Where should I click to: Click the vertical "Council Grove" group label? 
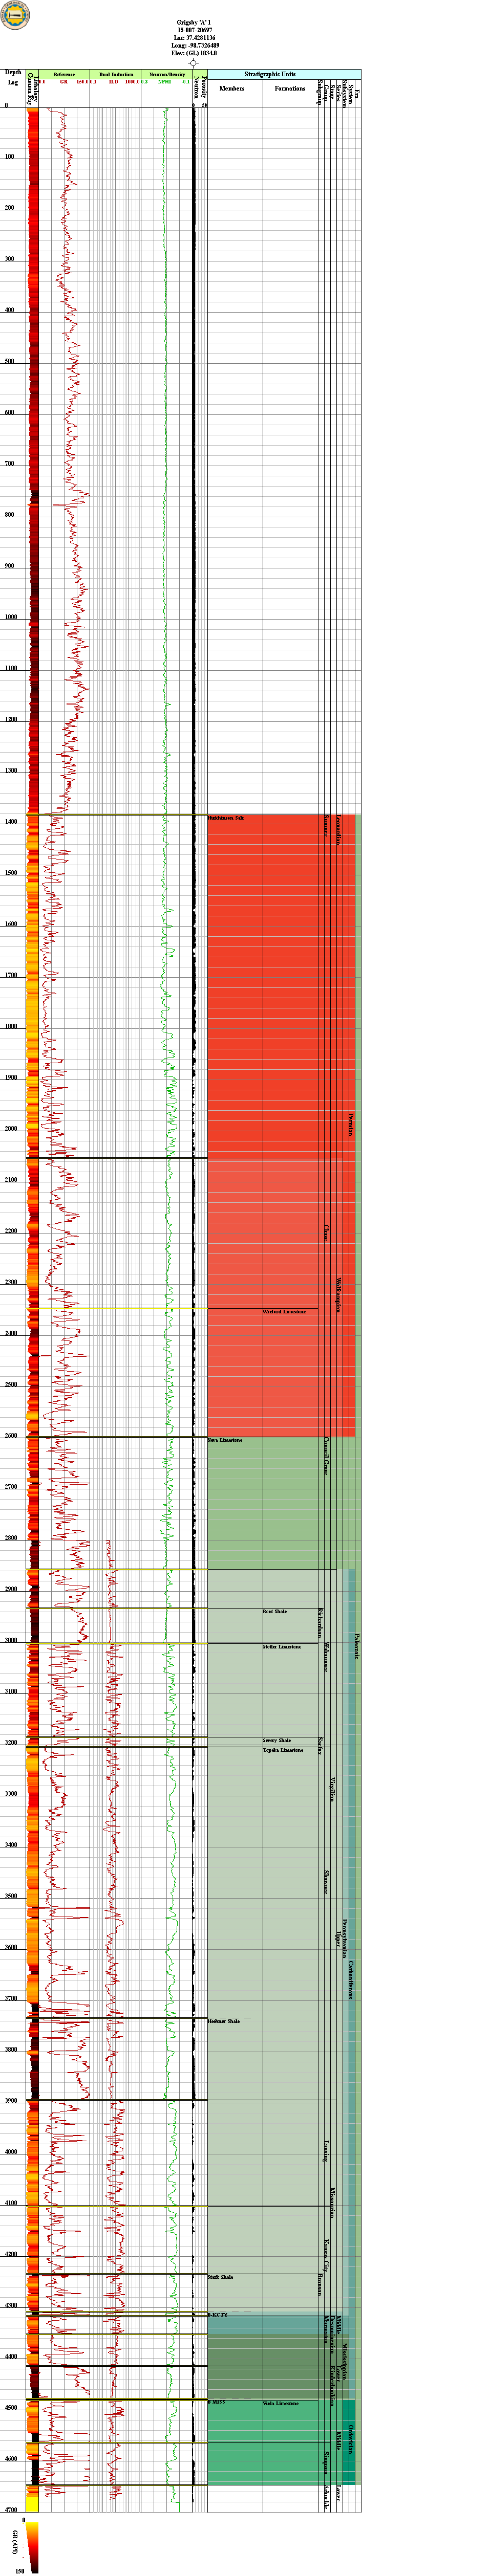(x=326, y=1457)
